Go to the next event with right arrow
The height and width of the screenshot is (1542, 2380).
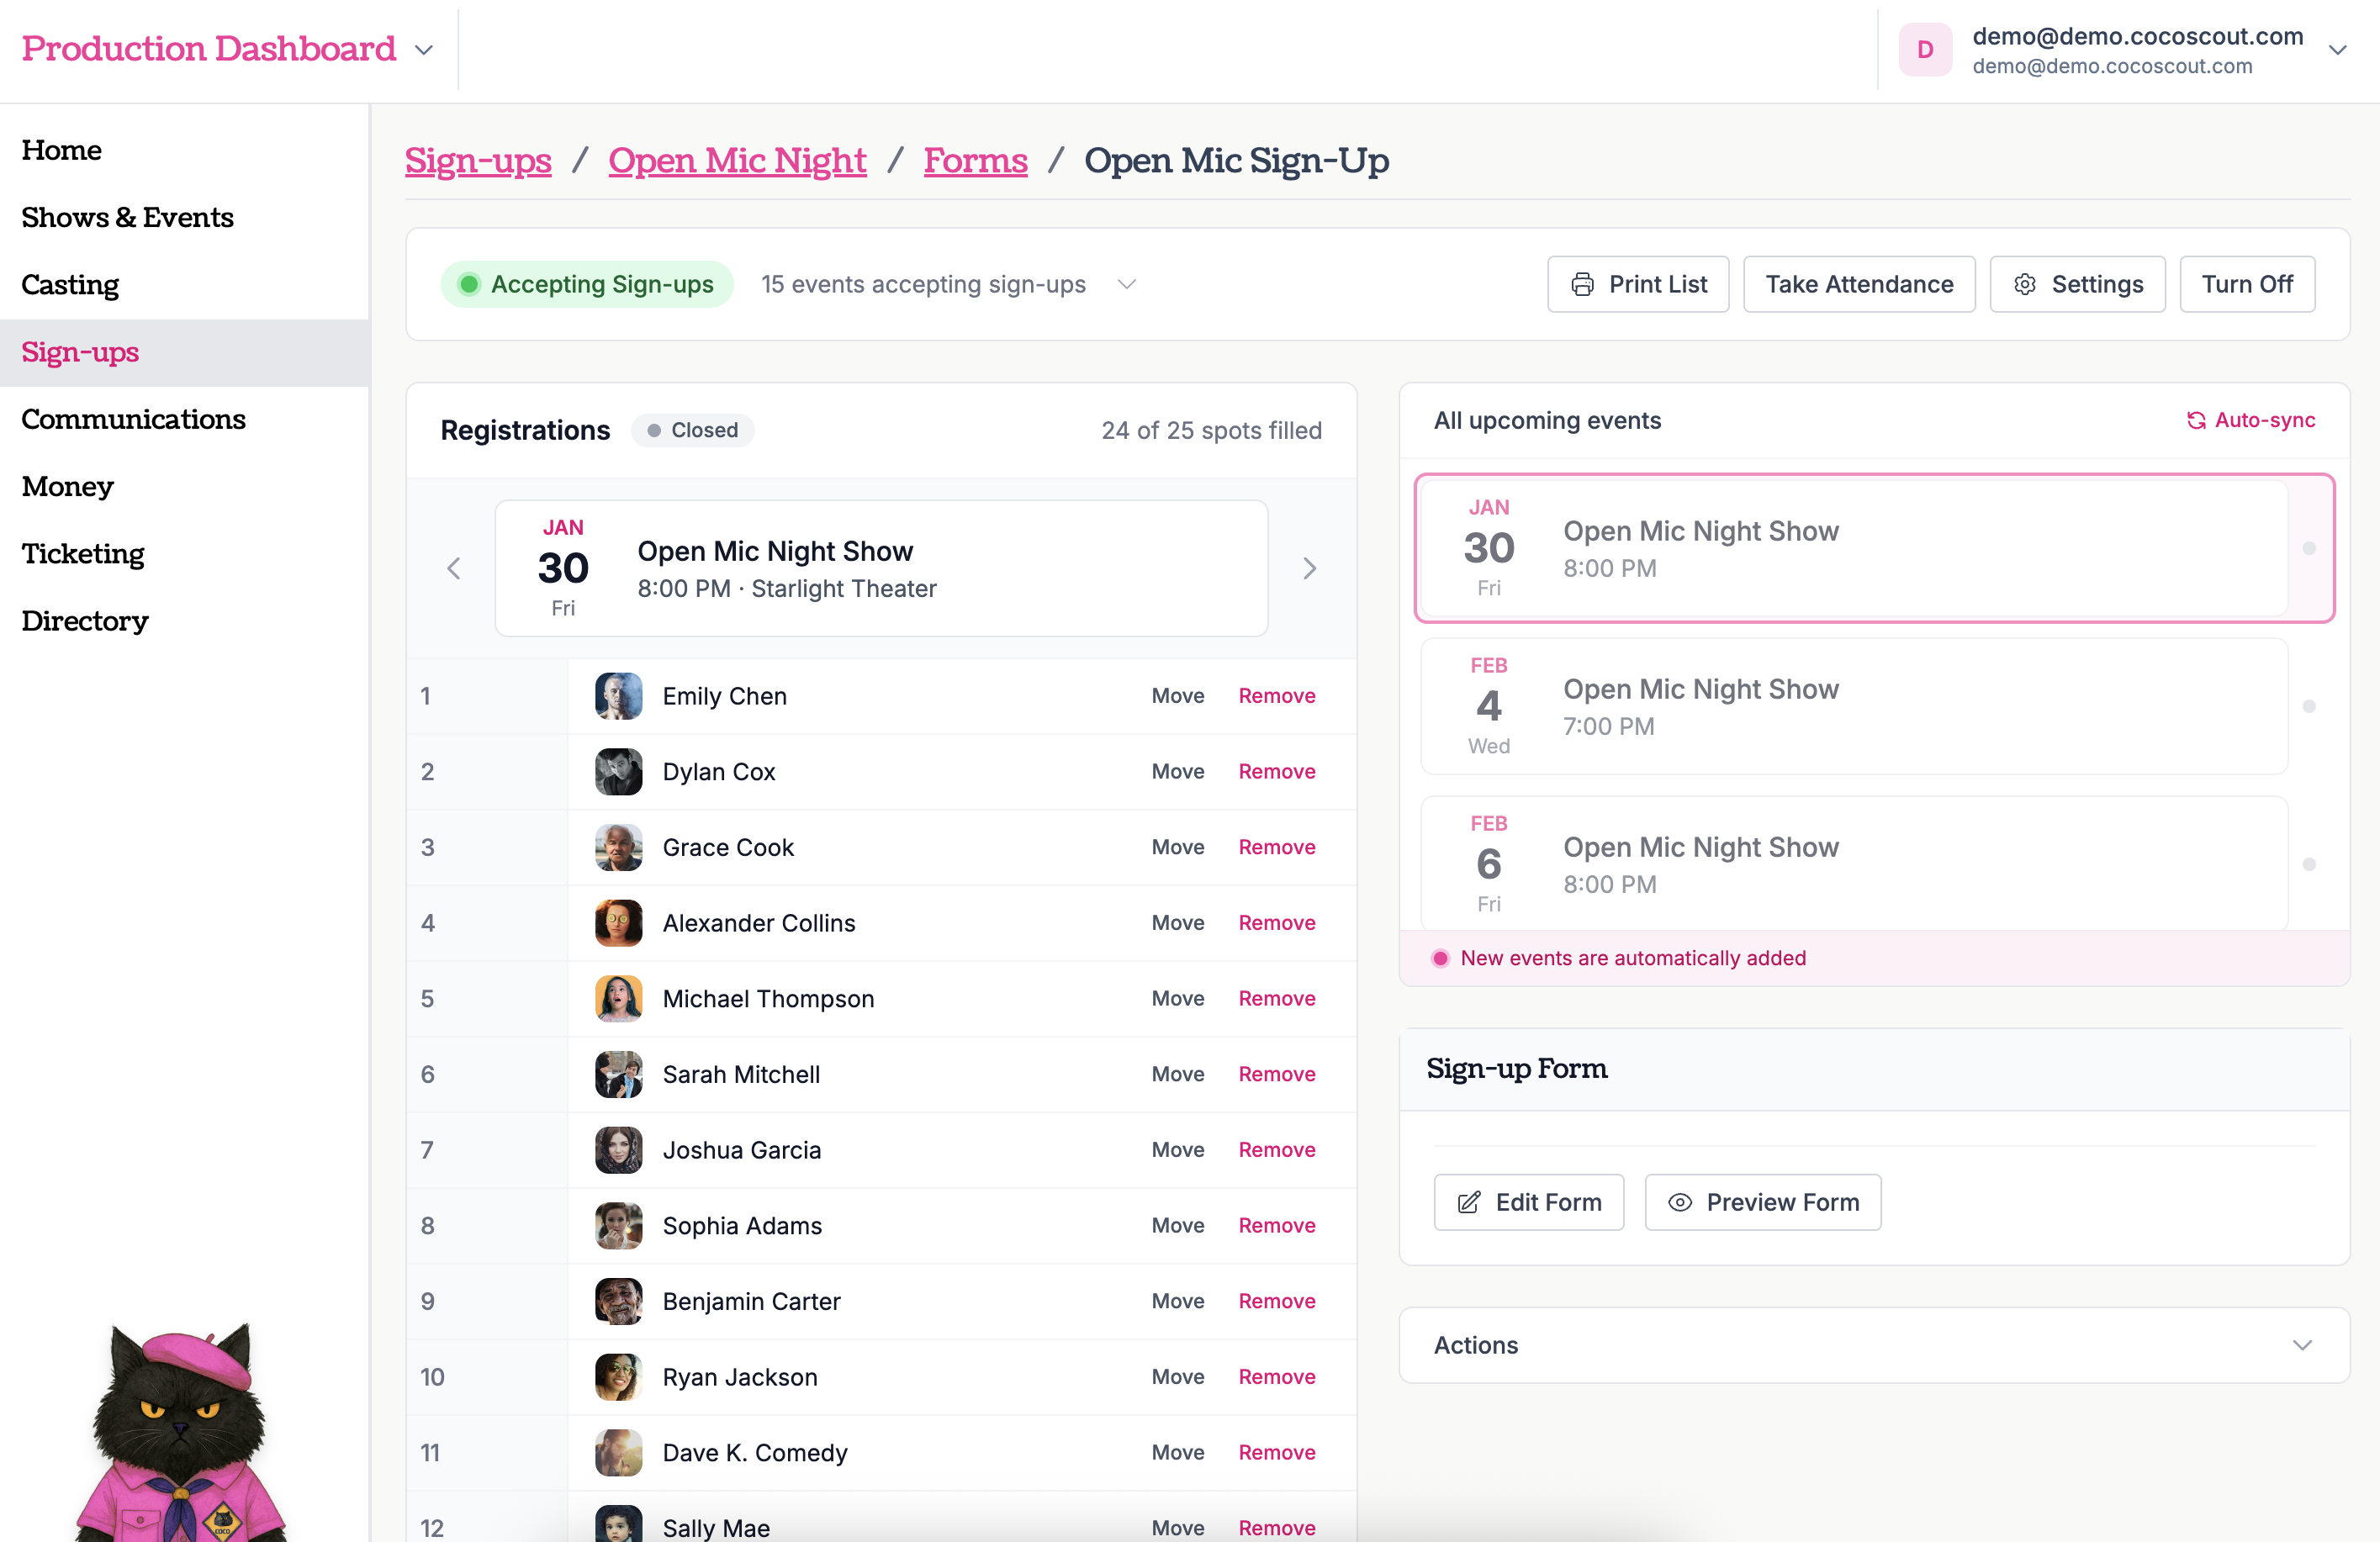[1309, 568]
